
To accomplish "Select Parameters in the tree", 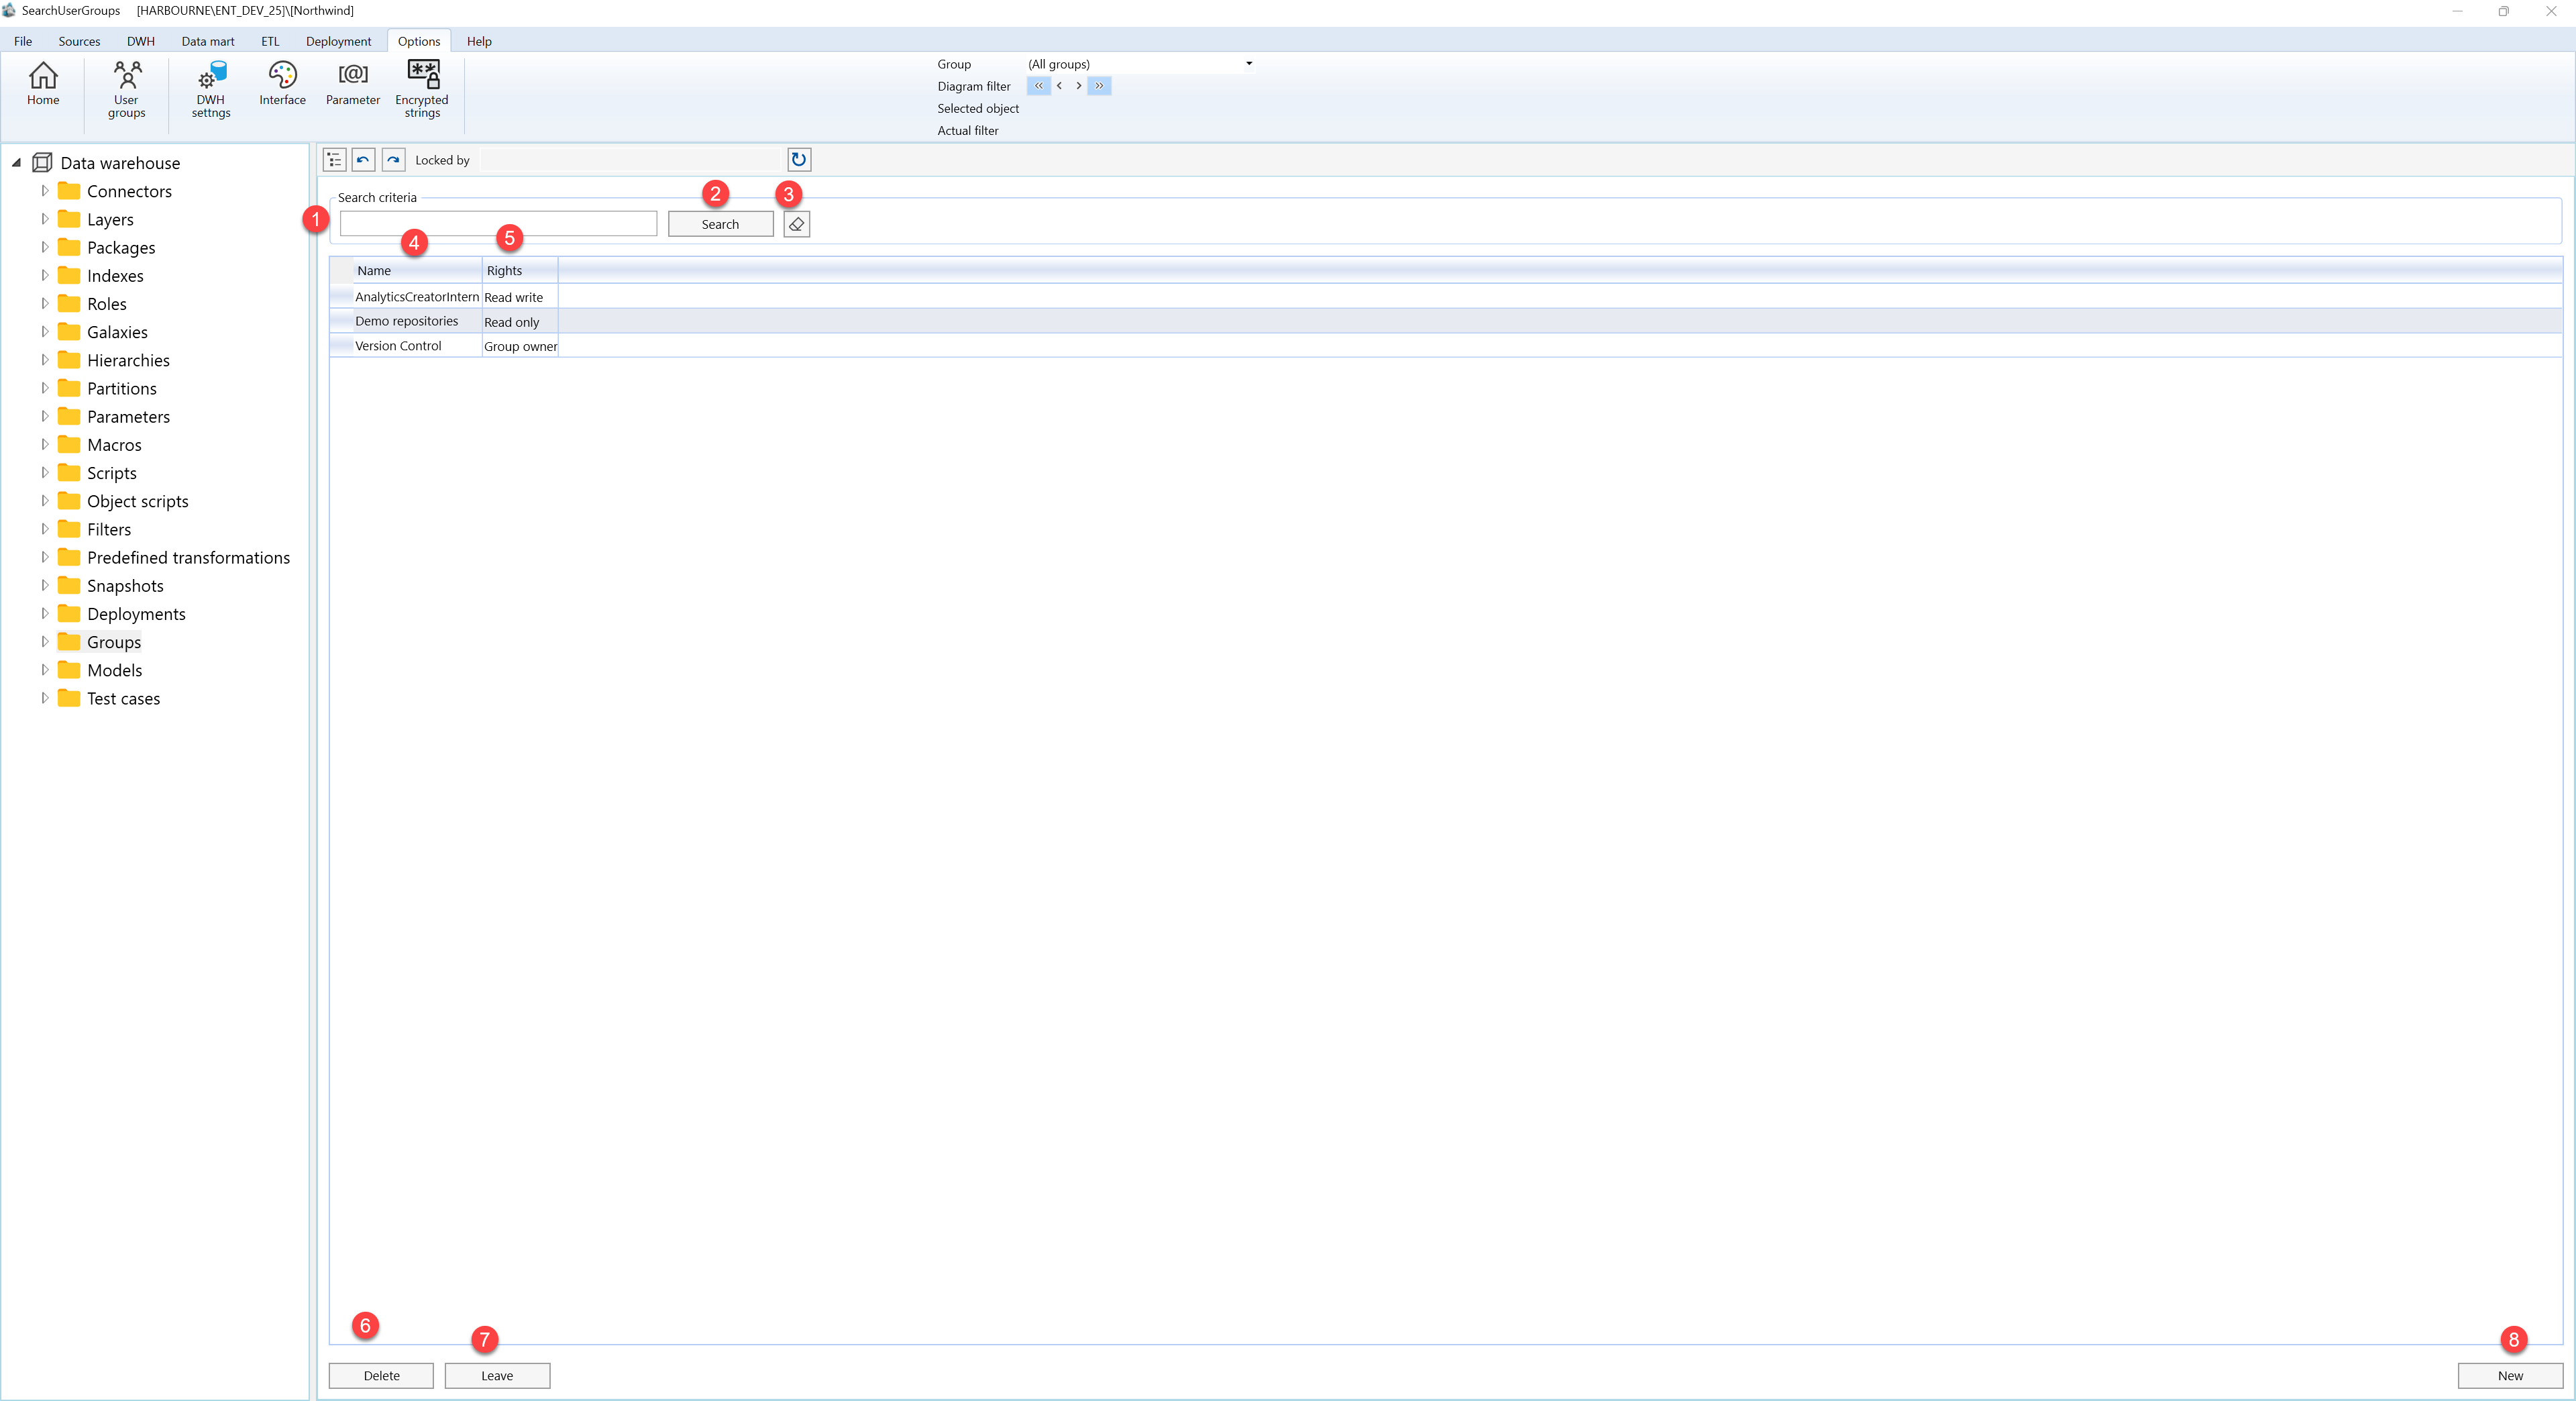I will coord(128,416).
